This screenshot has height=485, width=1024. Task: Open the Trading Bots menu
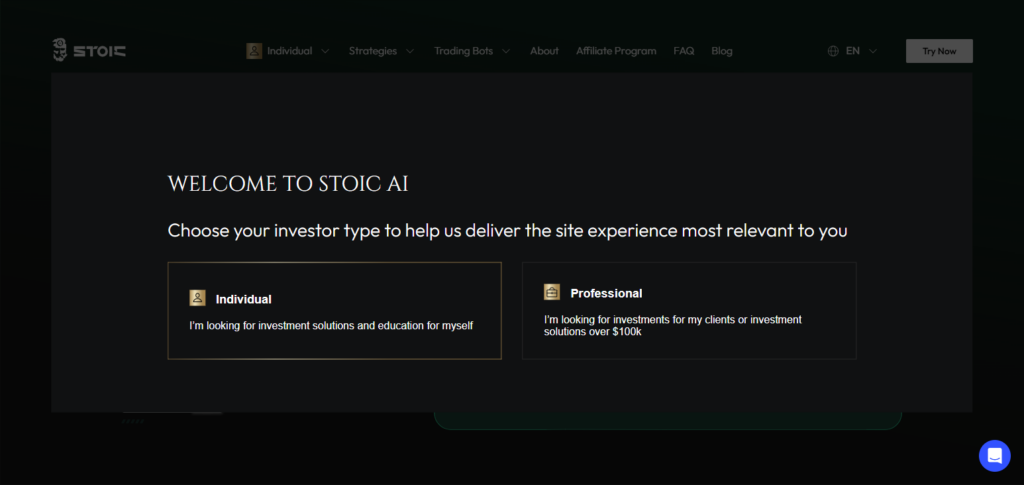pyautogui.click(x=463, y=51)
